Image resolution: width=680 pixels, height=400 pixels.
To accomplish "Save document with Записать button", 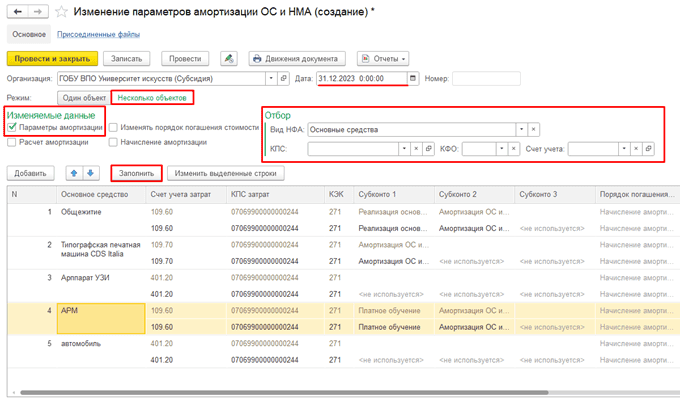I will tap(126, 59).
